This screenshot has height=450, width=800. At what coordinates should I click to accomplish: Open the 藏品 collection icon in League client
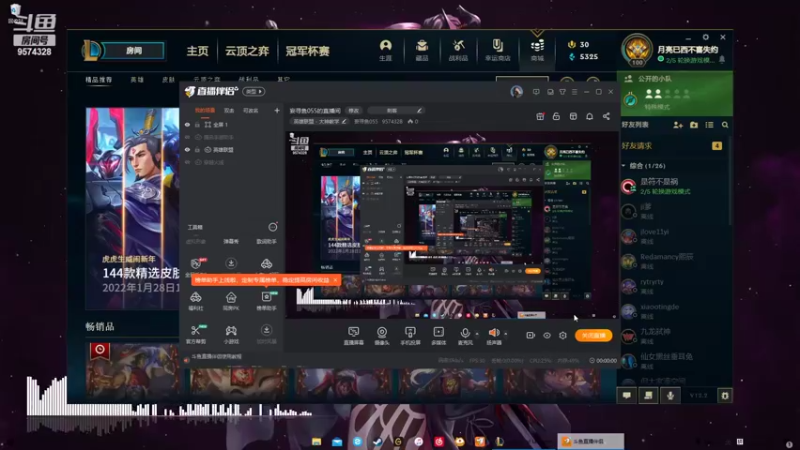[421, 51]
